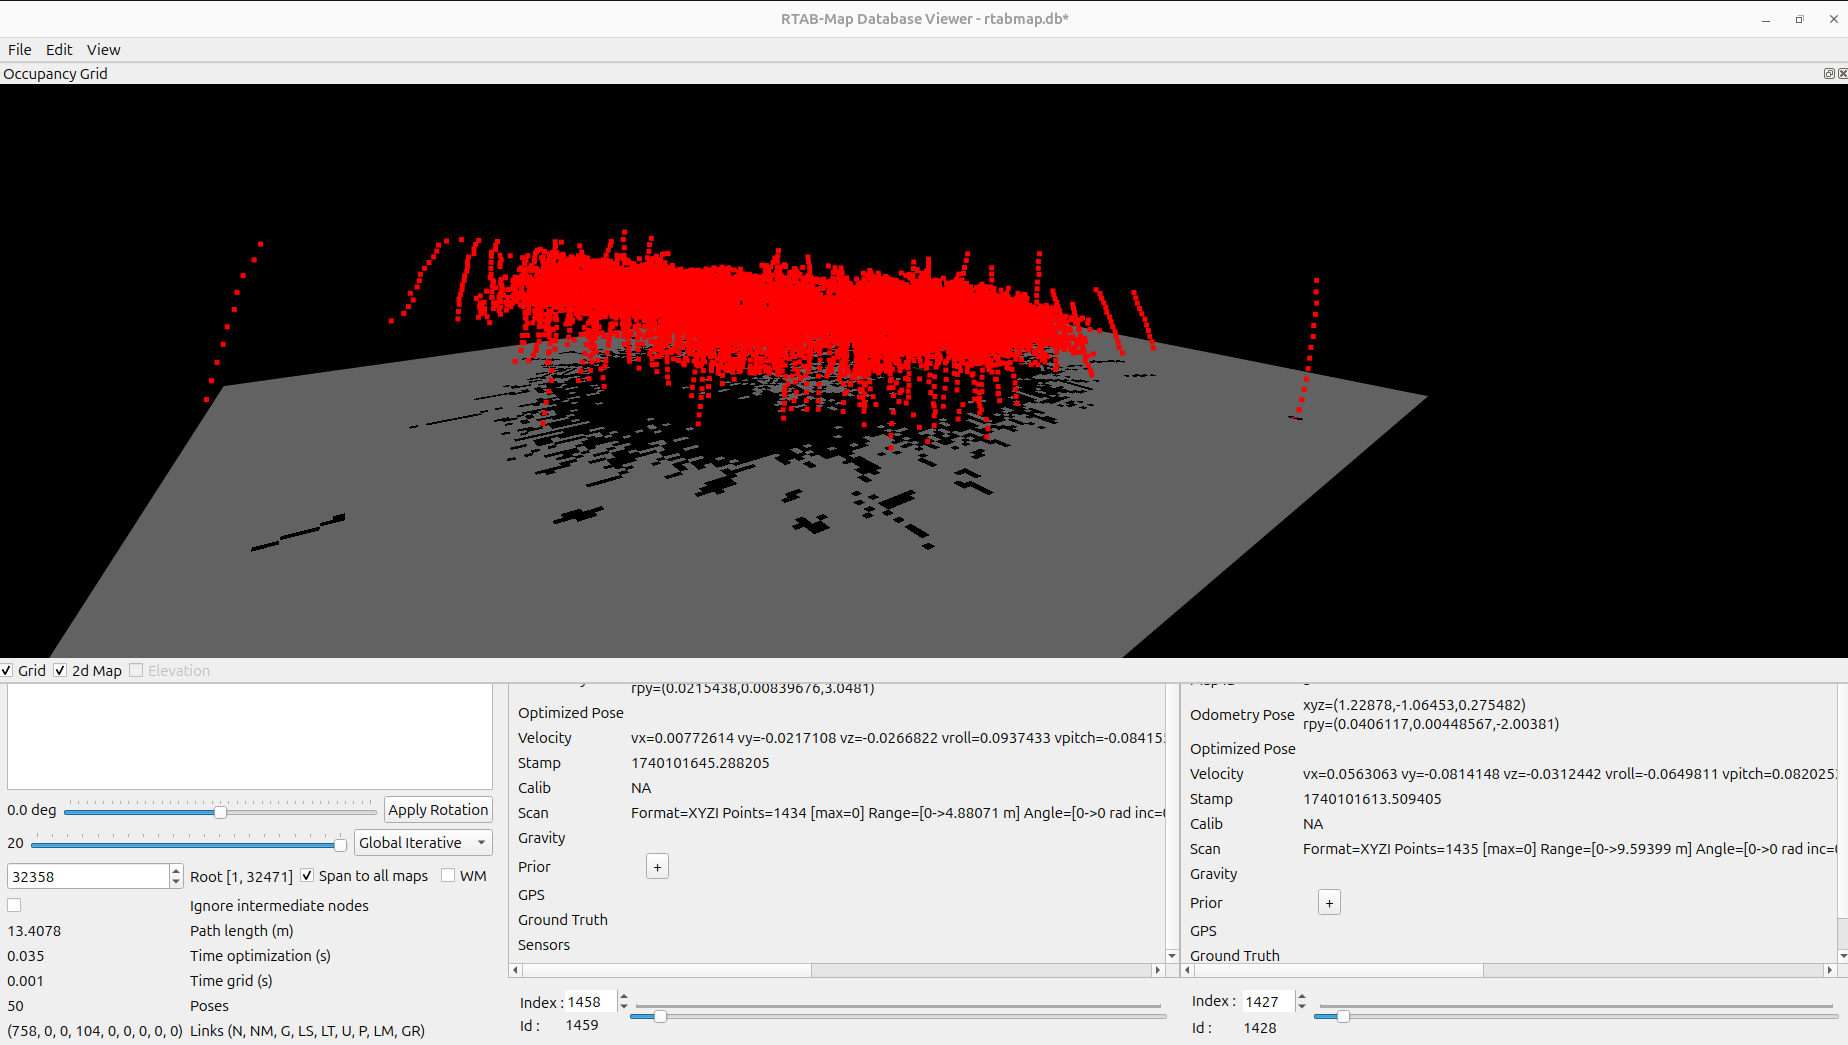This screenshot has height=1045, width=1848.
Task: Uncheck the 2d Map checkbox
Action: [60, 671]
